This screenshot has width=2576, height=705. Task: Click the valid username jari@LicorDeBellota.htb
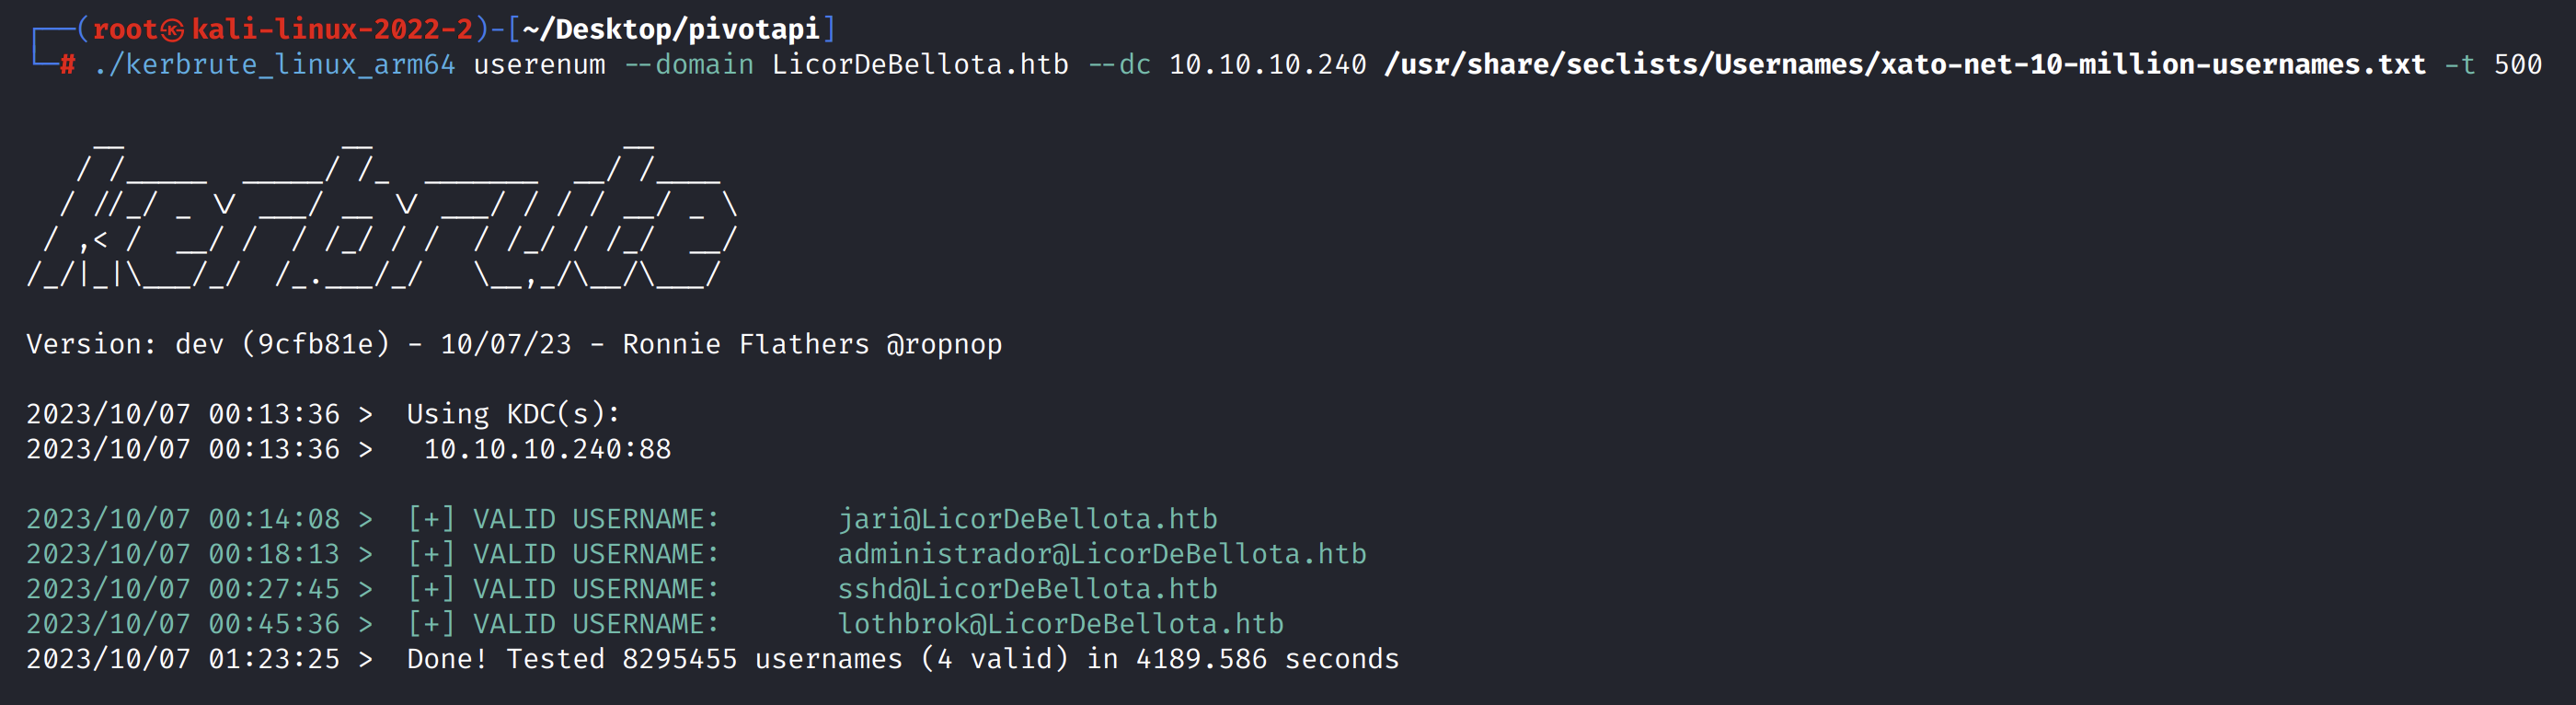tap(1027, 519)
